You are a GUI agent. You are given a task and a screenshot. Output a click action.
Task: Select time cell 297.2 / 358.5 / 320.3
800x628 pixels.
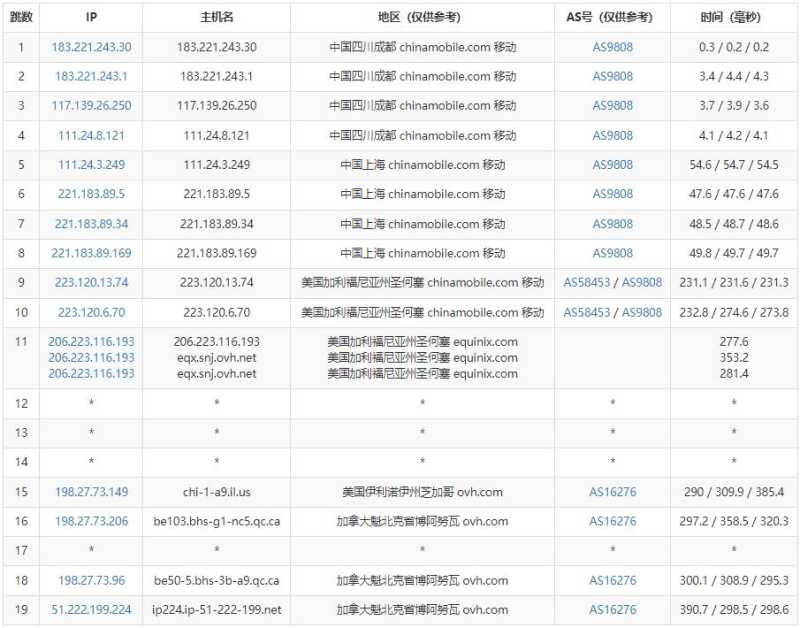click(x=734, y=521)
